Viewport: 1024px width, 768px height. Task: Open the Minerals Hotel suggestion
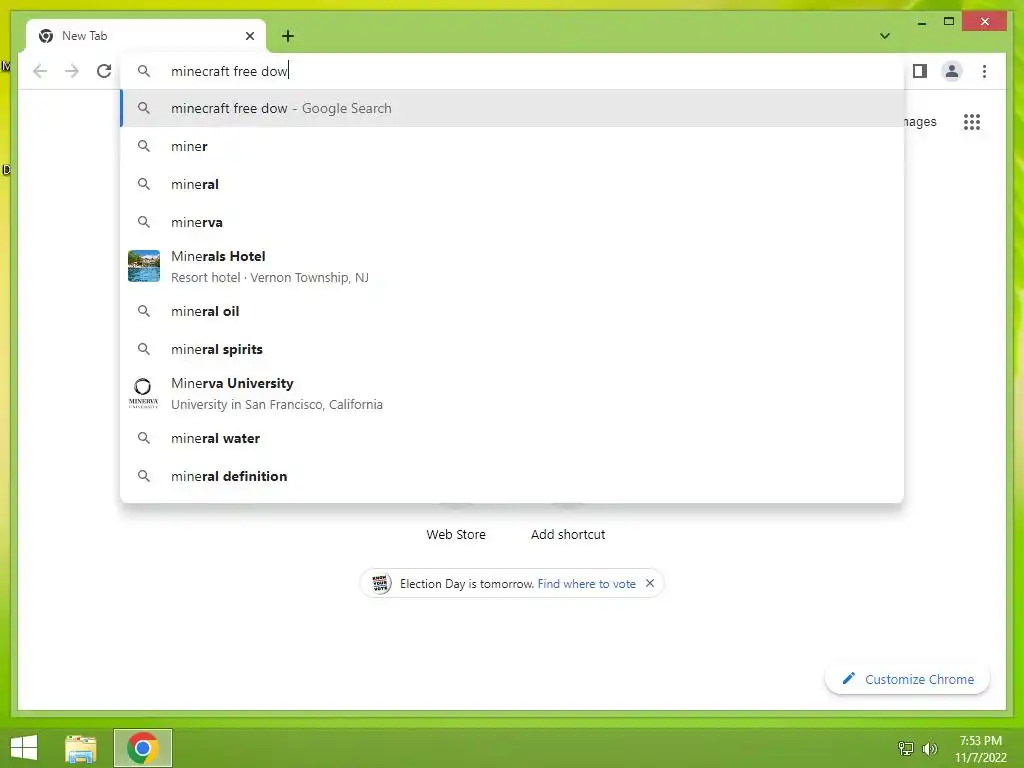pos(512,266)
